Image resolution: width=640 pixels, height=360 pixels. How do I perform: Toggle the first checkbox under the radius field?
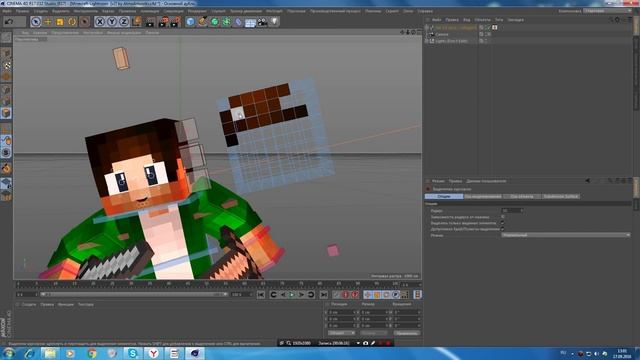tap(503, 217)
